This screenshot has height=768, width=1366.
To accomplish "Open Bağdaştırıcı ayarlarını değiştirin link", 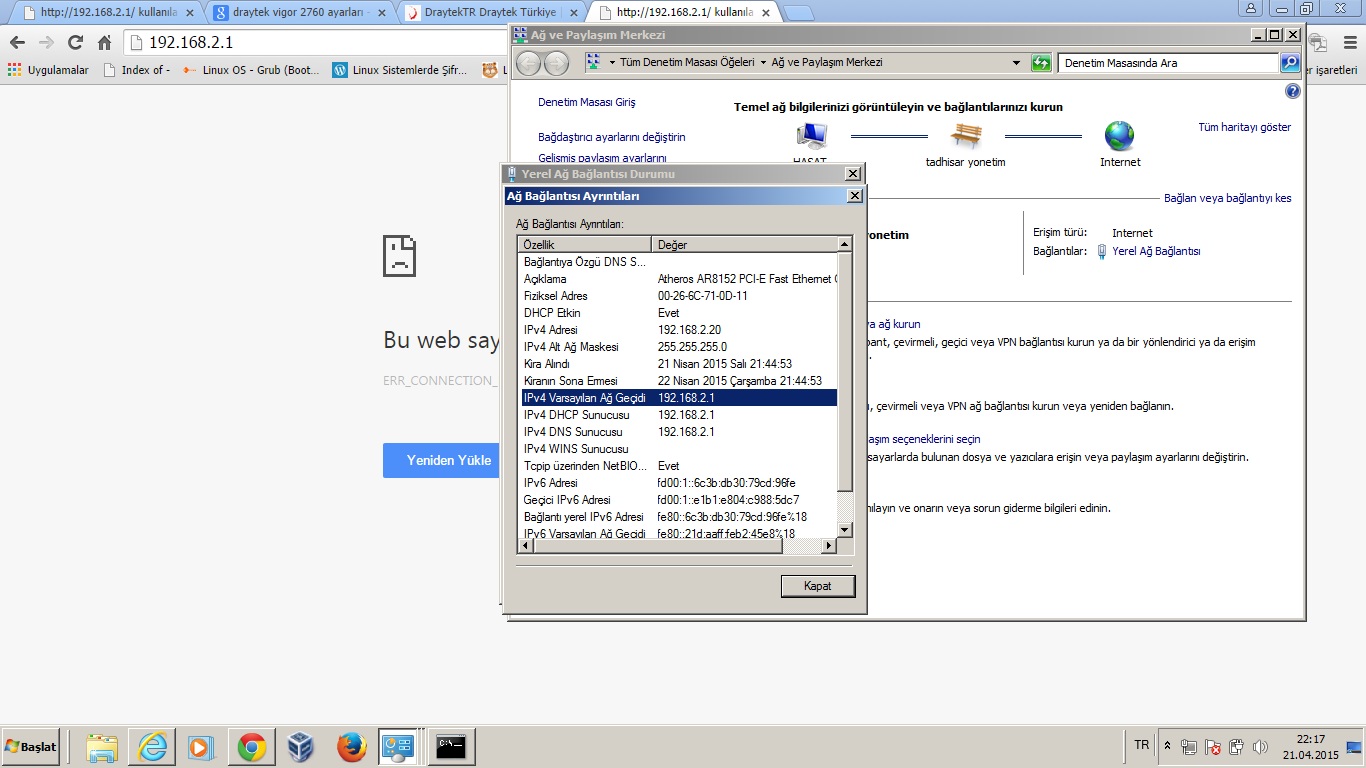I will [x=611, y=137].
